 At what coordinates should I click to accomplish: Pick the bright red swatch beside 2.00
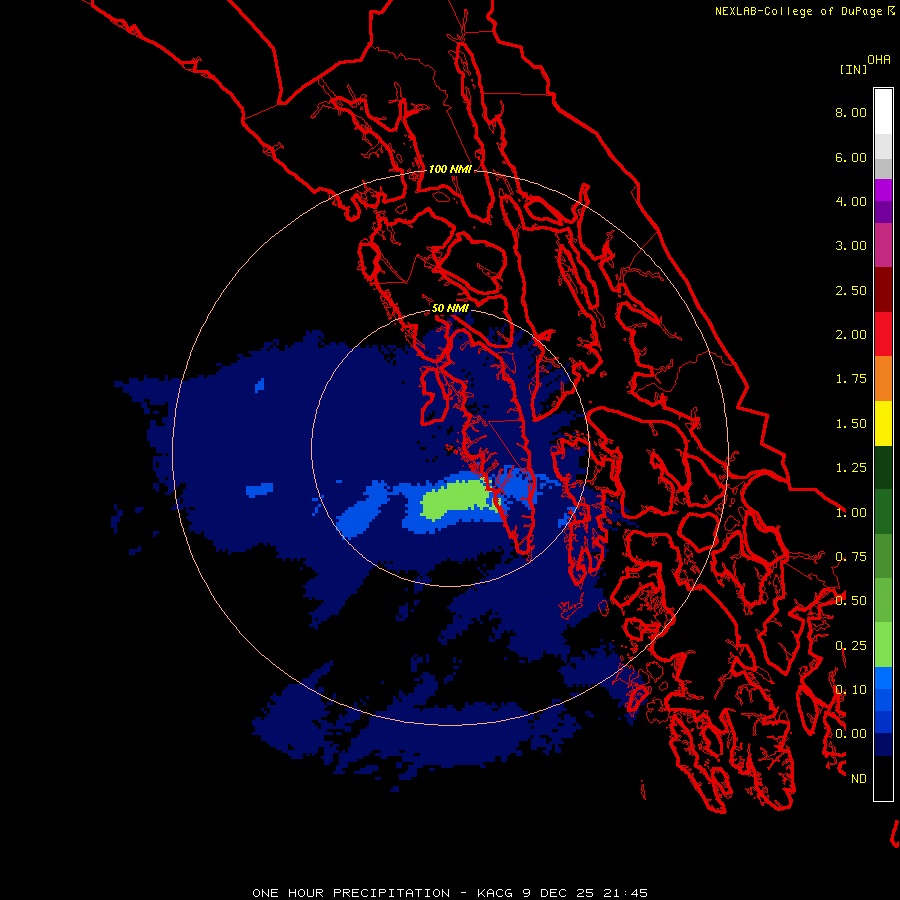coord(883,334)
